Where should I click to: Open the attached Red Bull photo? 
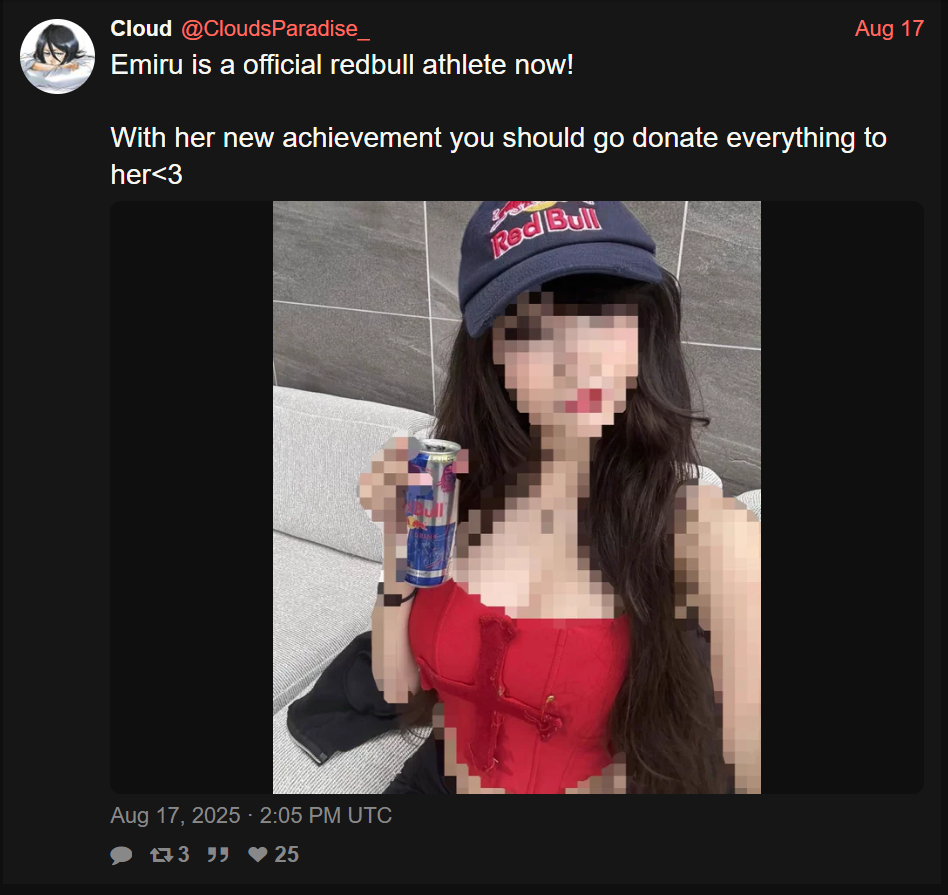[517, 497]
